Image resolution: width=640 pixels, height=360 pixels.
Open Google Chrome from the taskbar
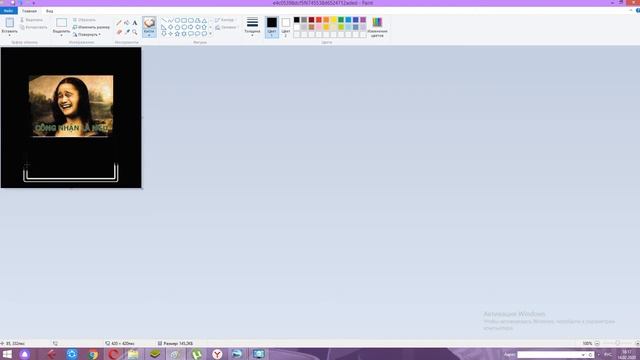[x=93, y=354]
